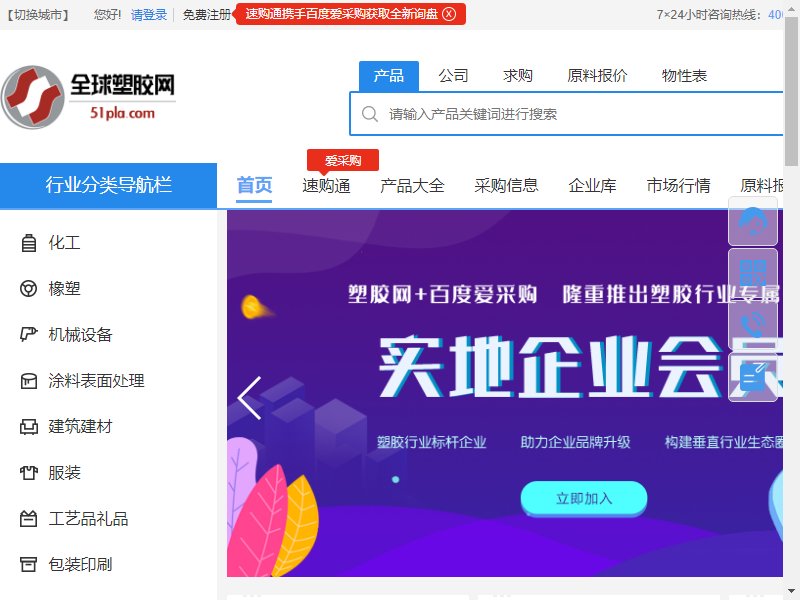Screen dimensions: 800x600
Task: Click the 工艺品礼品 gift icon
Action: (x=29, y=519)
